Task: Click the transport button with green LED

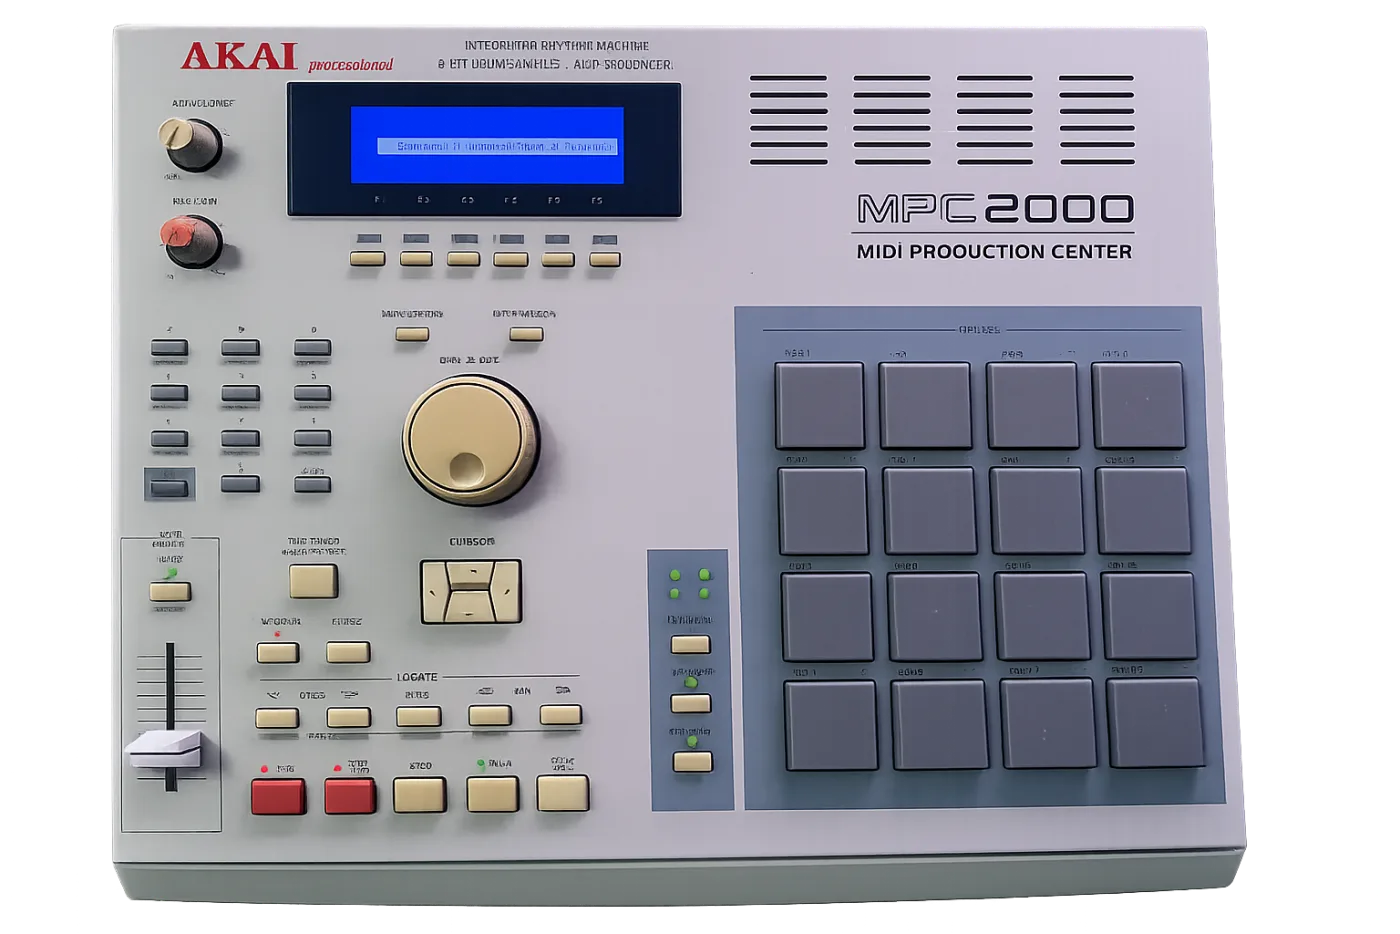Action: click(x=492, y=794)
